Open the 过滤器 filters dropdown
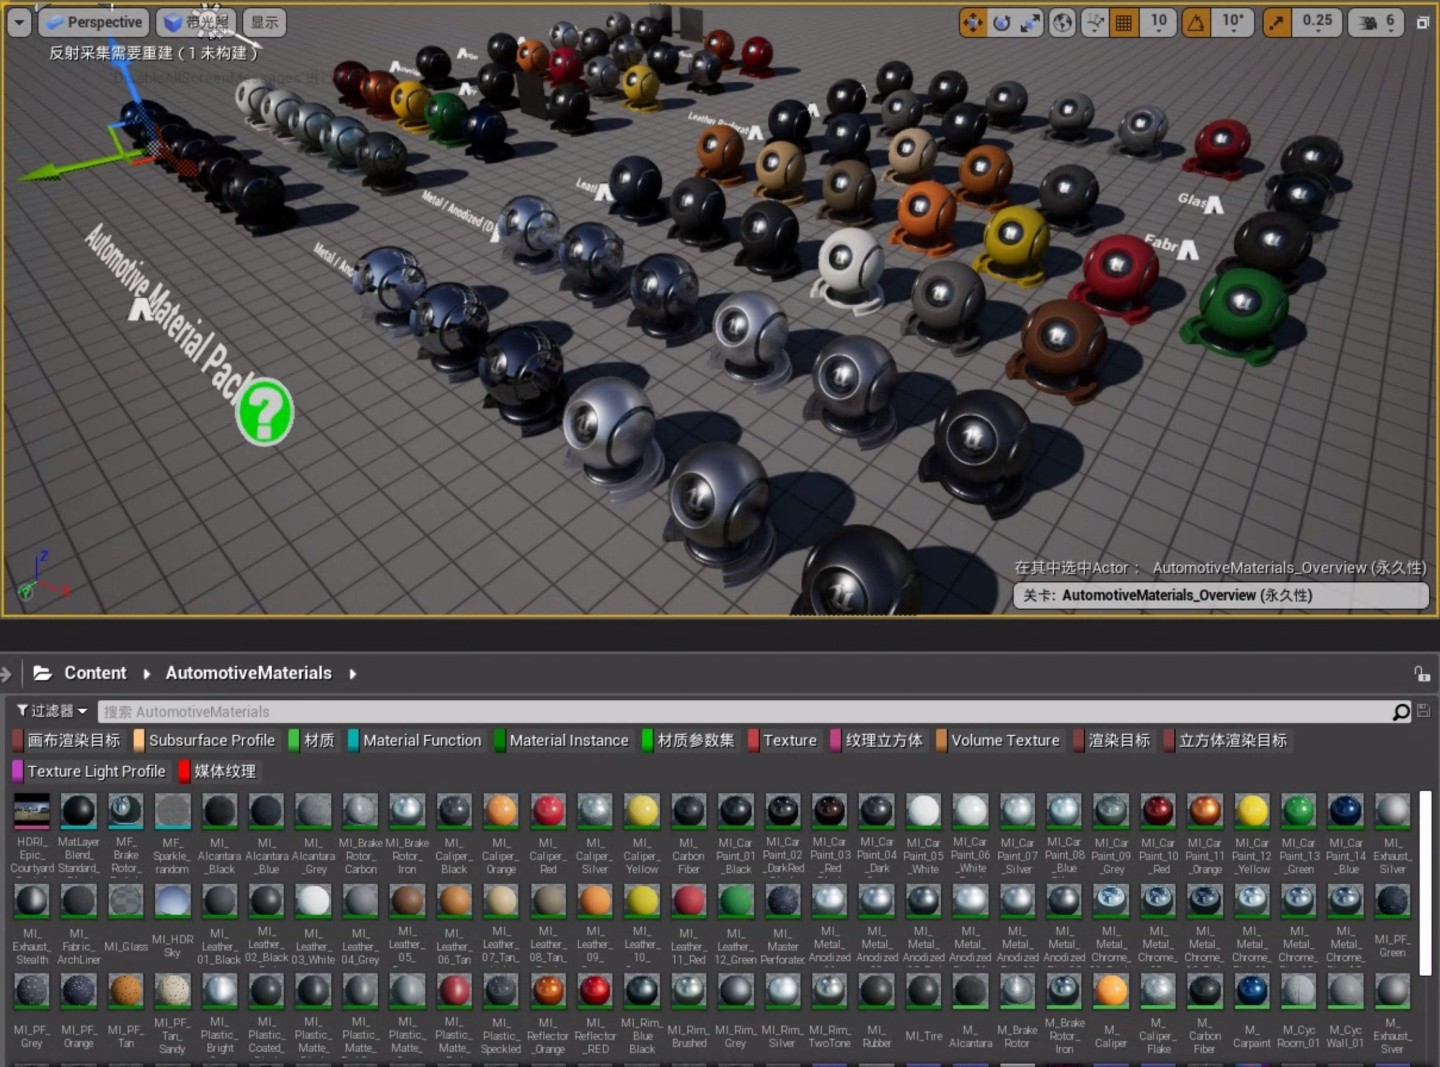 click(52, 711)
